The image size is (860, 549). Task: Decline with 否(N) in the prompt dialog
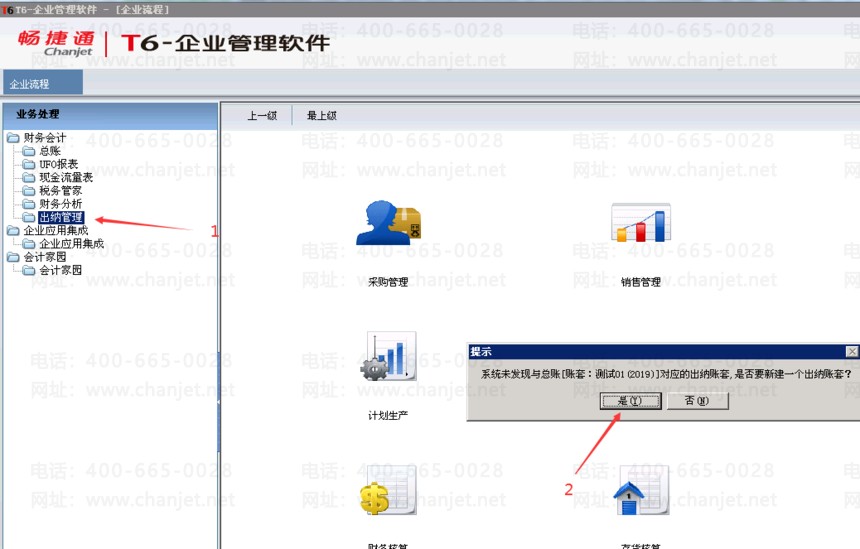[x=698, y=401]
